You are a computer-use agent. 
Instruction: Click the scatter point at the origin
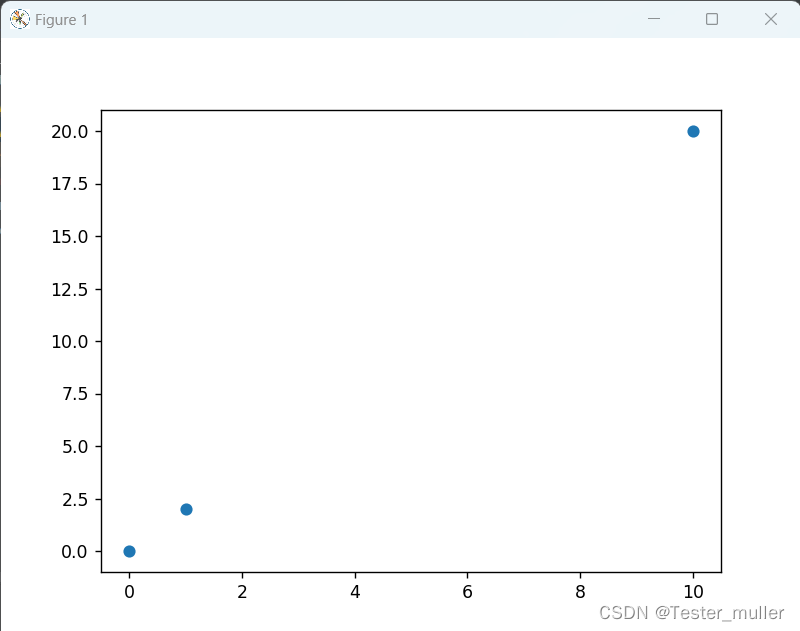[130, 551]
